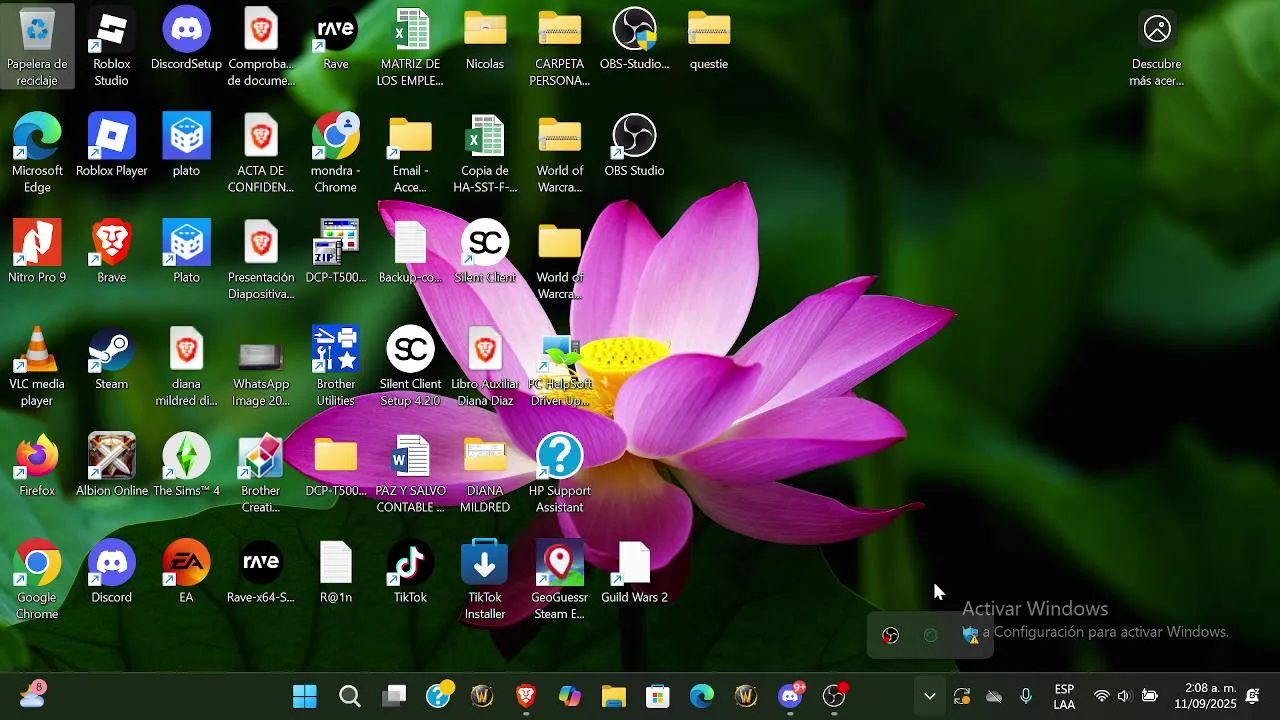Select the PAZ Y SALVO CONTABLE Word document

410,474
